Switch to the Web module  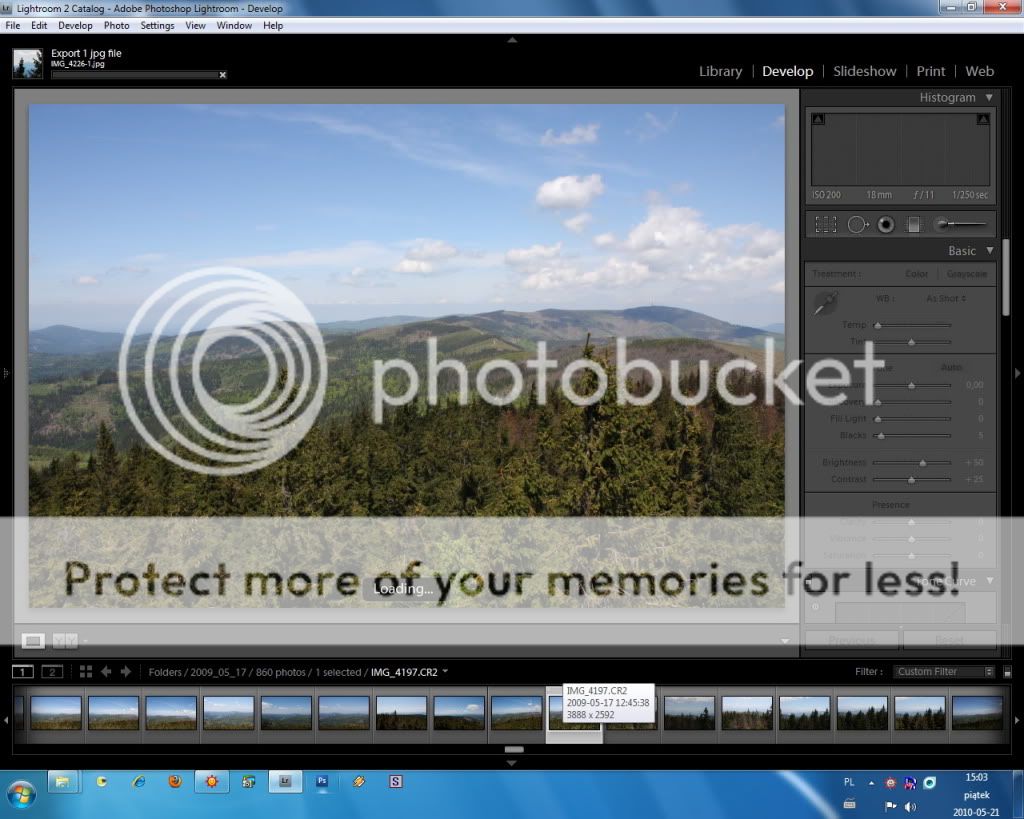click(x=980, y=71)
